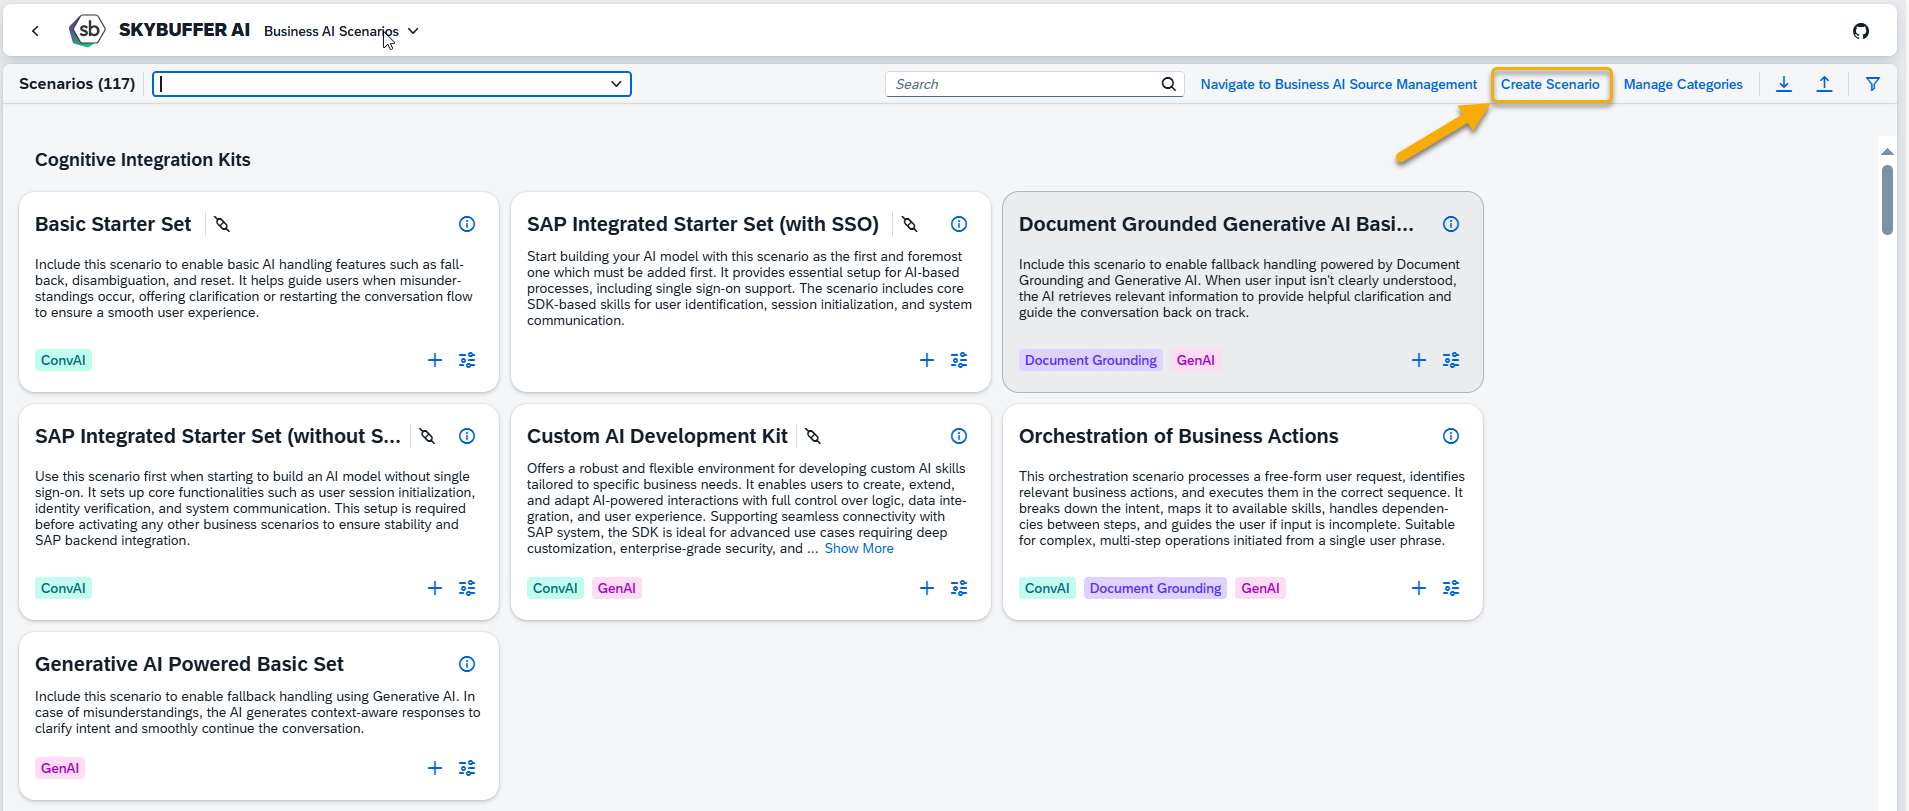
Task: Add Document Grounded Generative AI scenario
Action: click(1419, 360)
